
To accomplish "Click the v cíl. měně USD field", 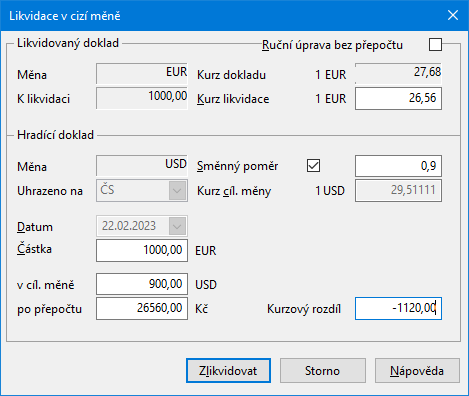I will click(142, 284).
